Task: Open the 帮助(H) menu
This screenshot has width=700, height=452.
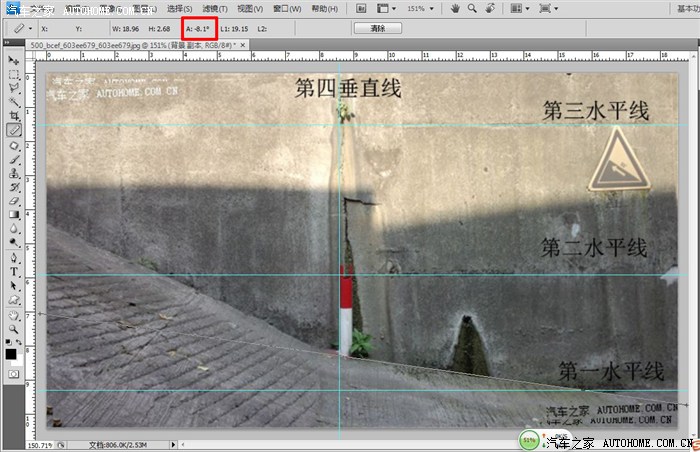Action: pos(325,8)
